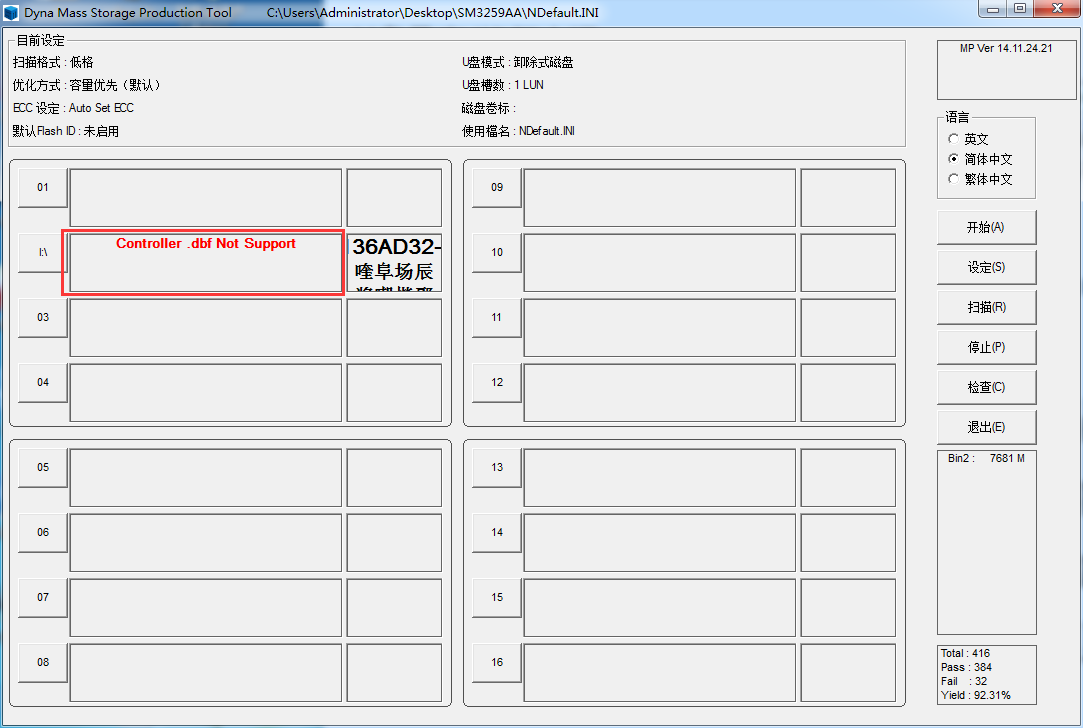The height and width of the screenshot is (728, 1083).
Task: Click port button 12
Action: point(497,382)
